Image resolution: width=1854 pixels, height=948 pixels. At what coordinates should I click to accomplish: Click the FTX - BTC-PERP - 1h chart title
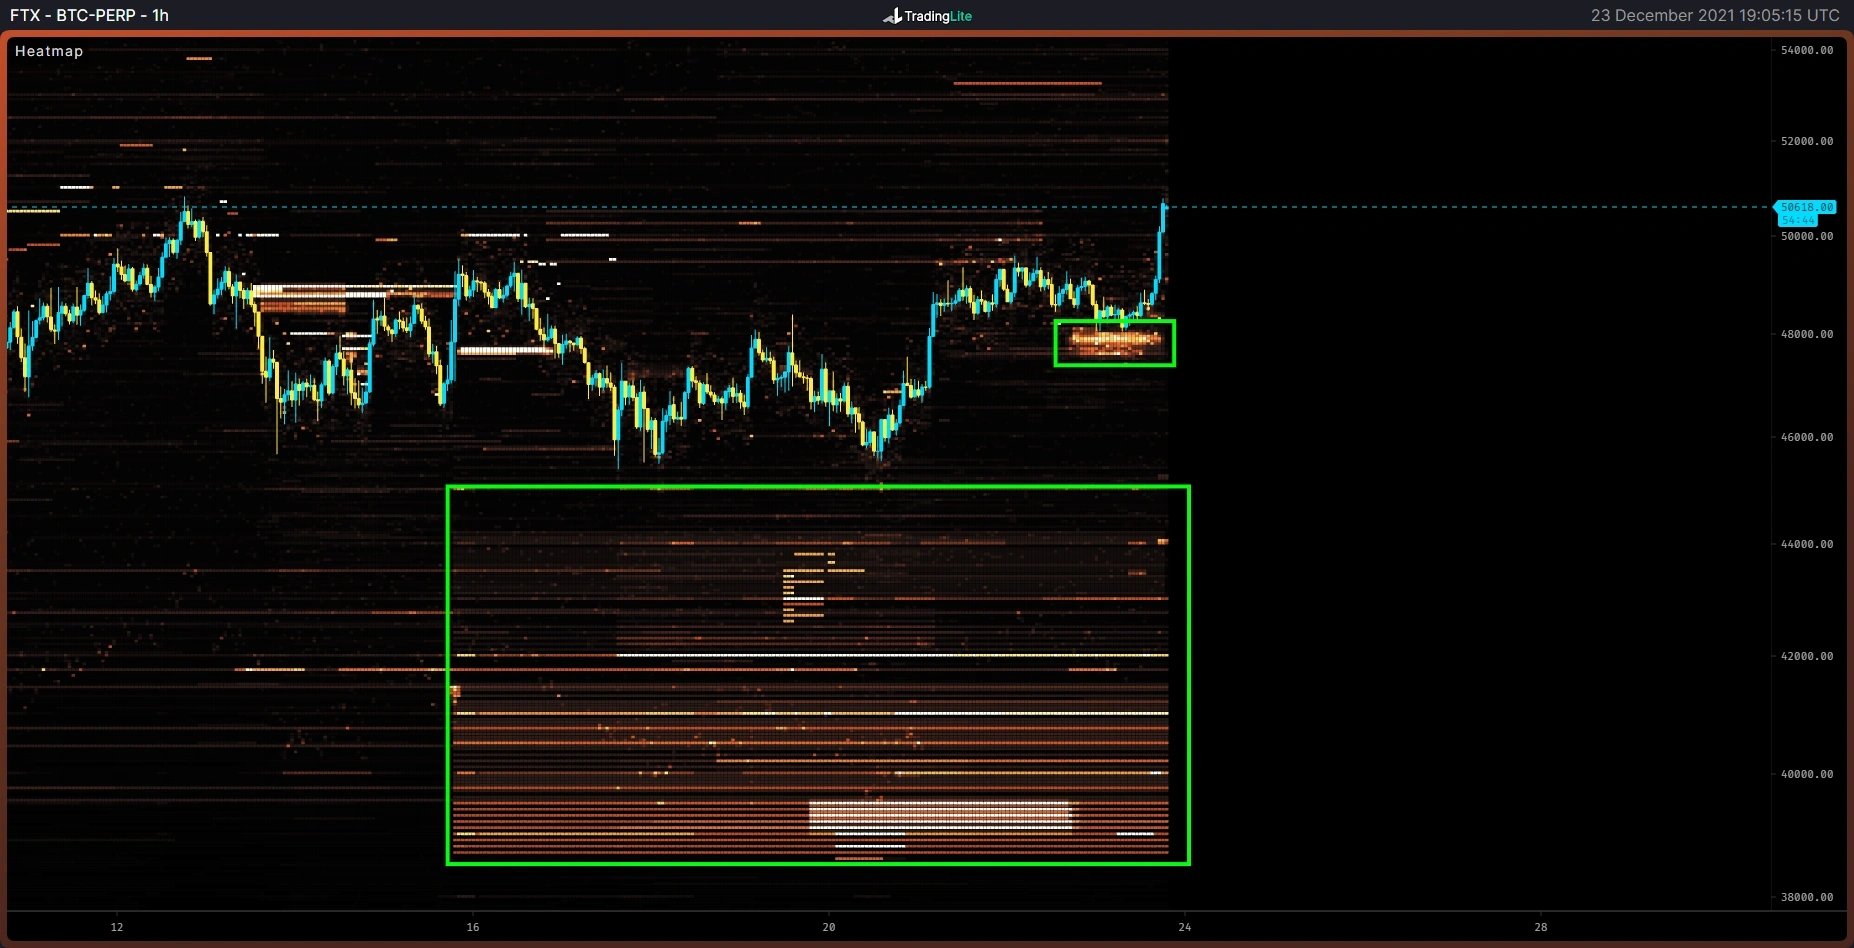pyautogui.click(x=90, y=15)
